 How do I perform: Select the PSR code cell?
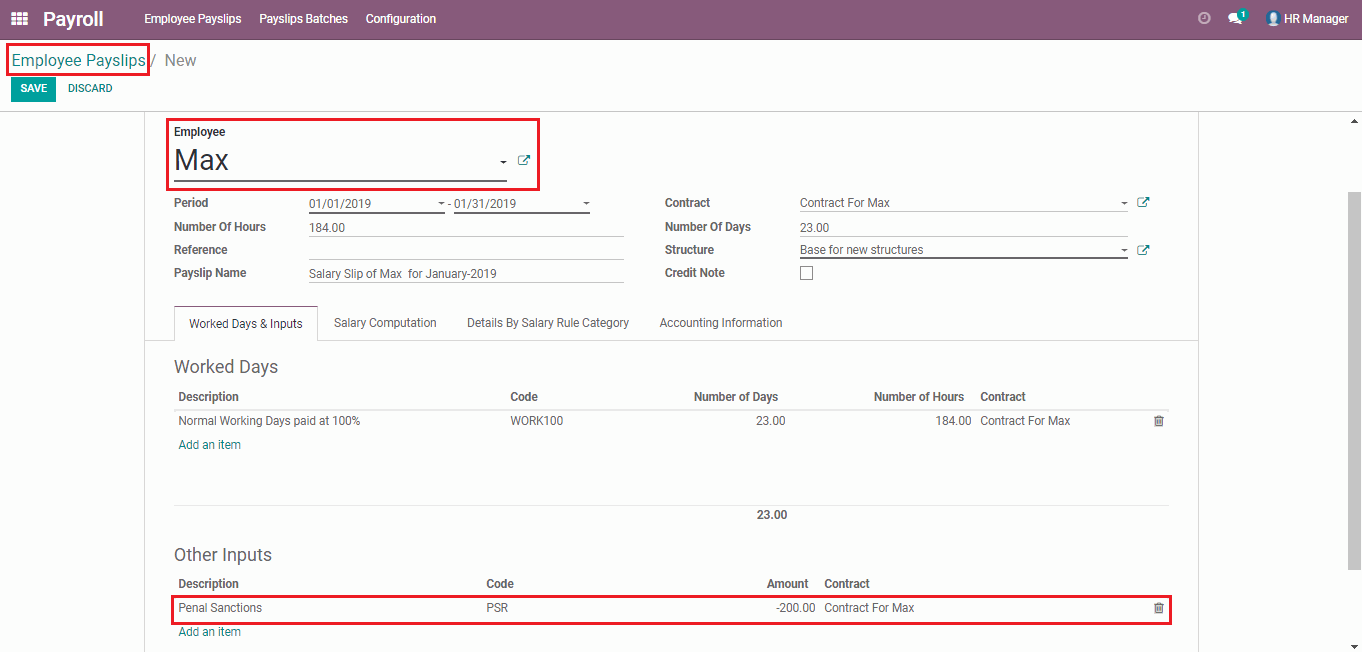[497, 608]
